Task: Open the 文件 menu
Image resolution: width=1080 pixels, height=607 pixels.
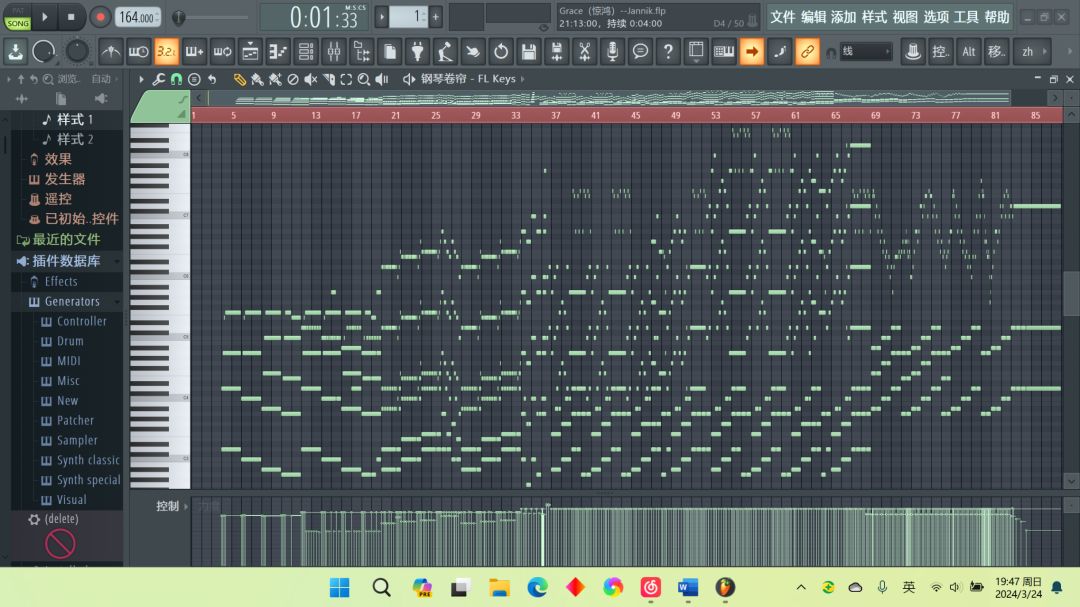Action: (x=782, y=17)
